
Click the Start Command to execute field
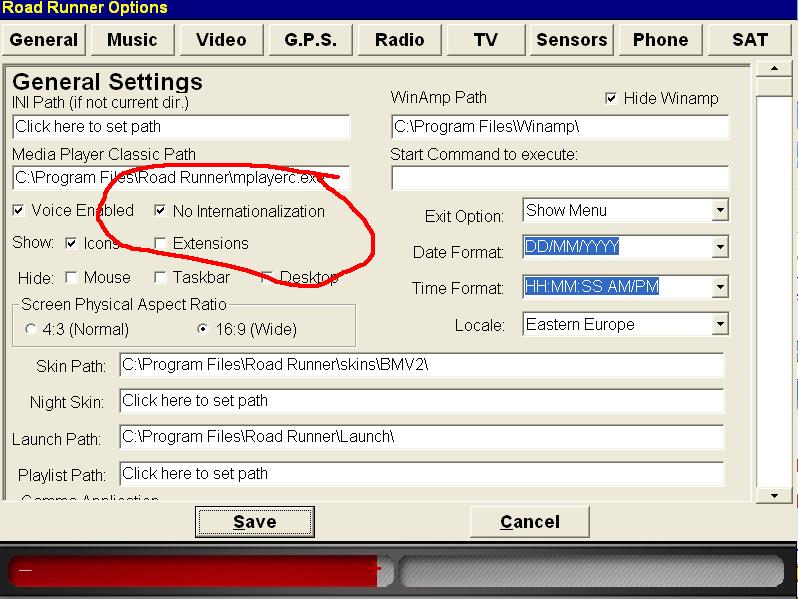point(559,179)
